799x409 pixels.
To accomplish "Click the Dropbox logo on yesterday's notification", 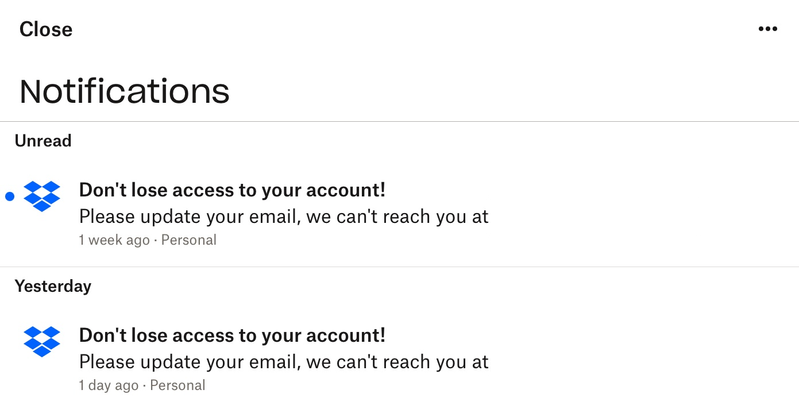I will [42, 341].
